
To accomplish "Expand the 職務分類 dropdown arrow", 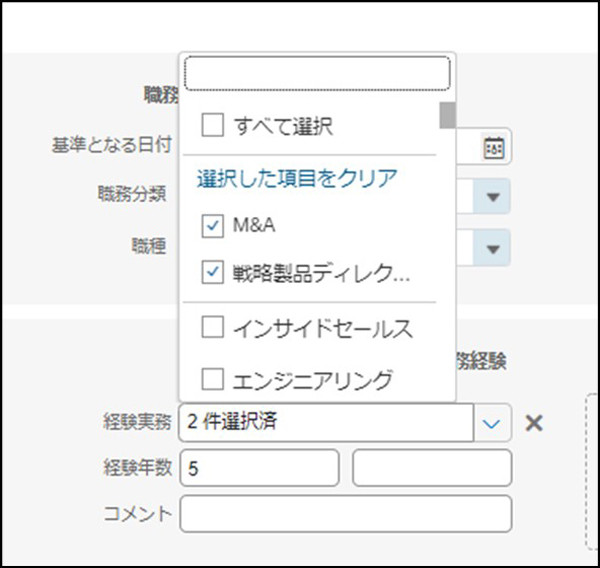I will [492, 197].
